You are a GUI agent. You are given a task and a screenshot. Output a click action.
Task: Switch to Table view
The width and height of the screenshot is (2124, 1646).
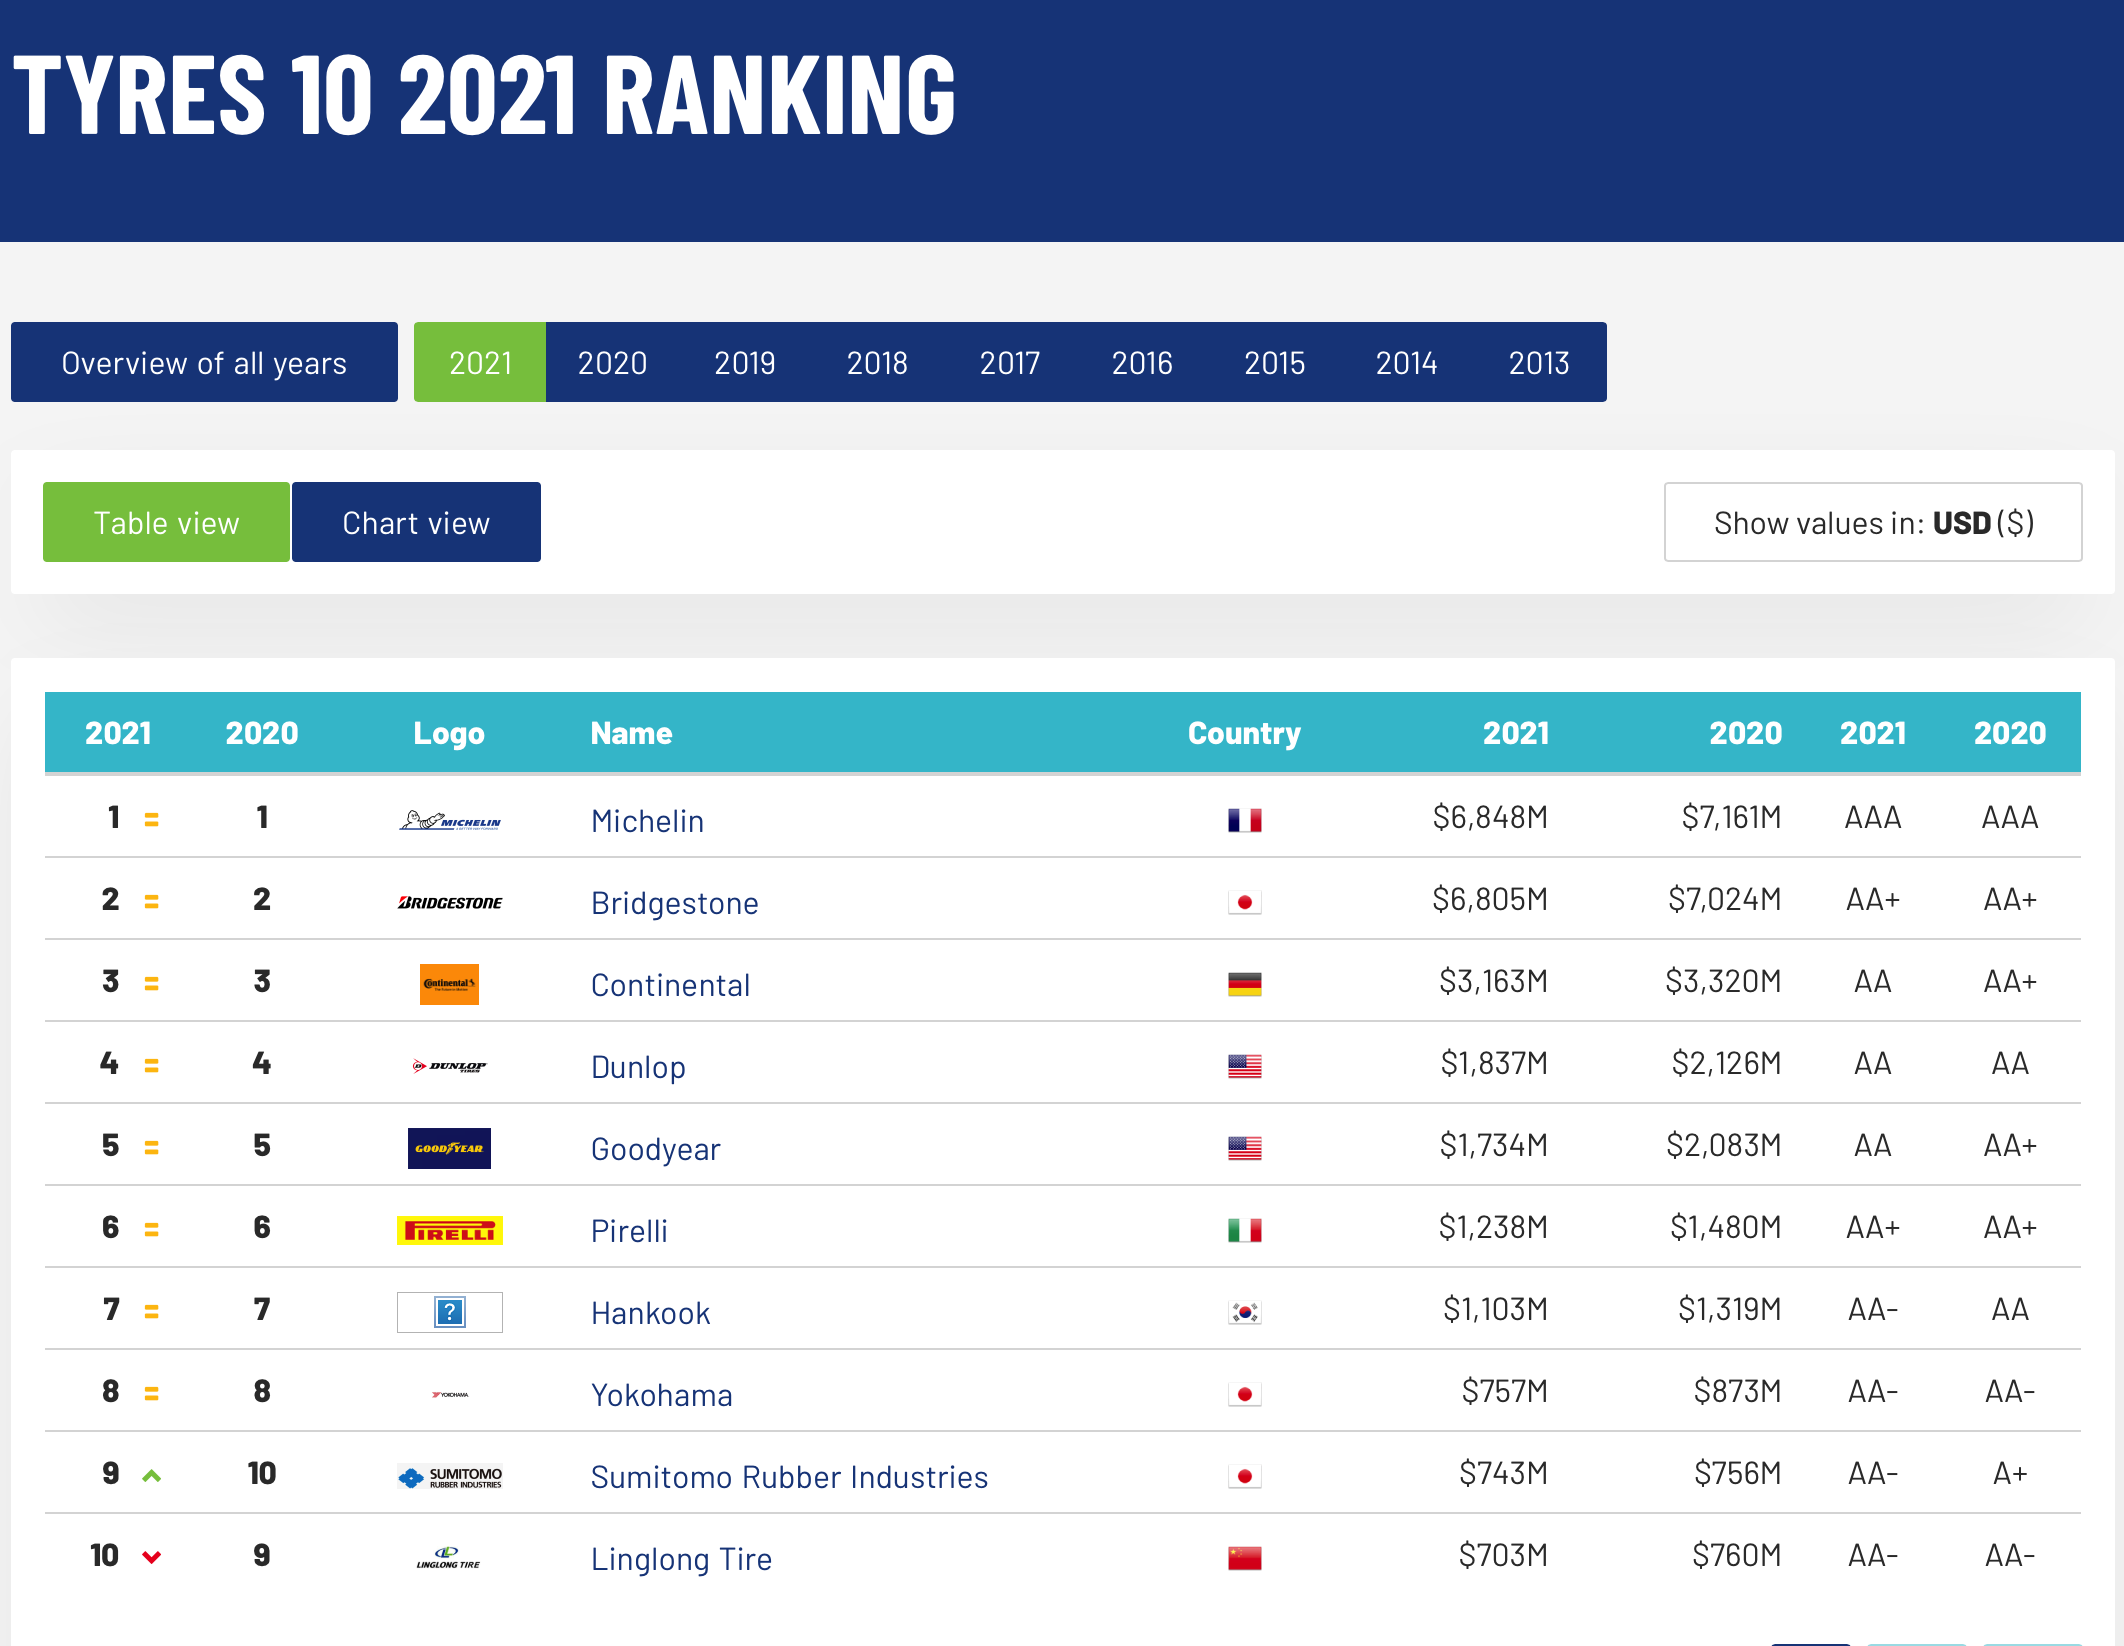166,522
